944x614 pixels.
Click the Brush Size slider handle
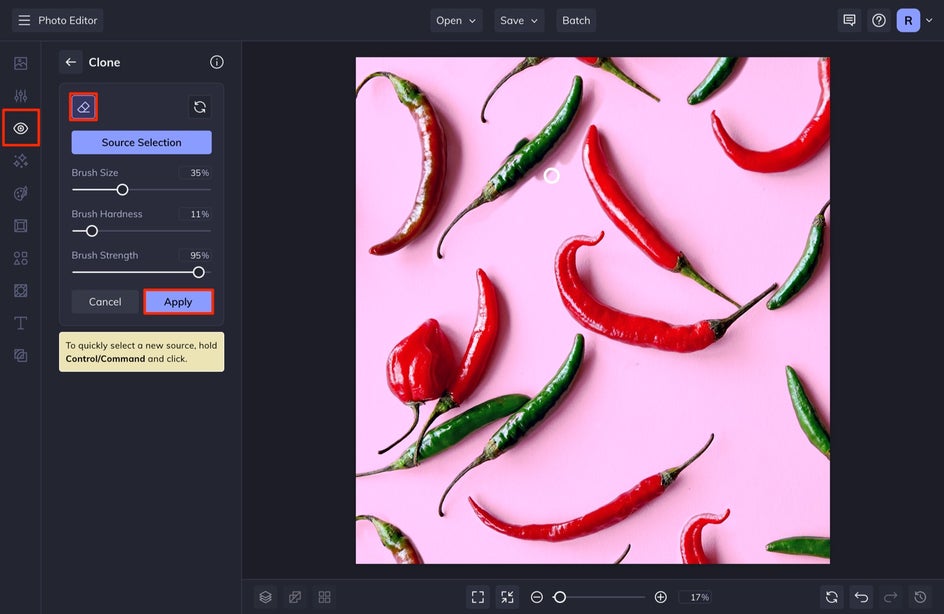tap(122, 190)
